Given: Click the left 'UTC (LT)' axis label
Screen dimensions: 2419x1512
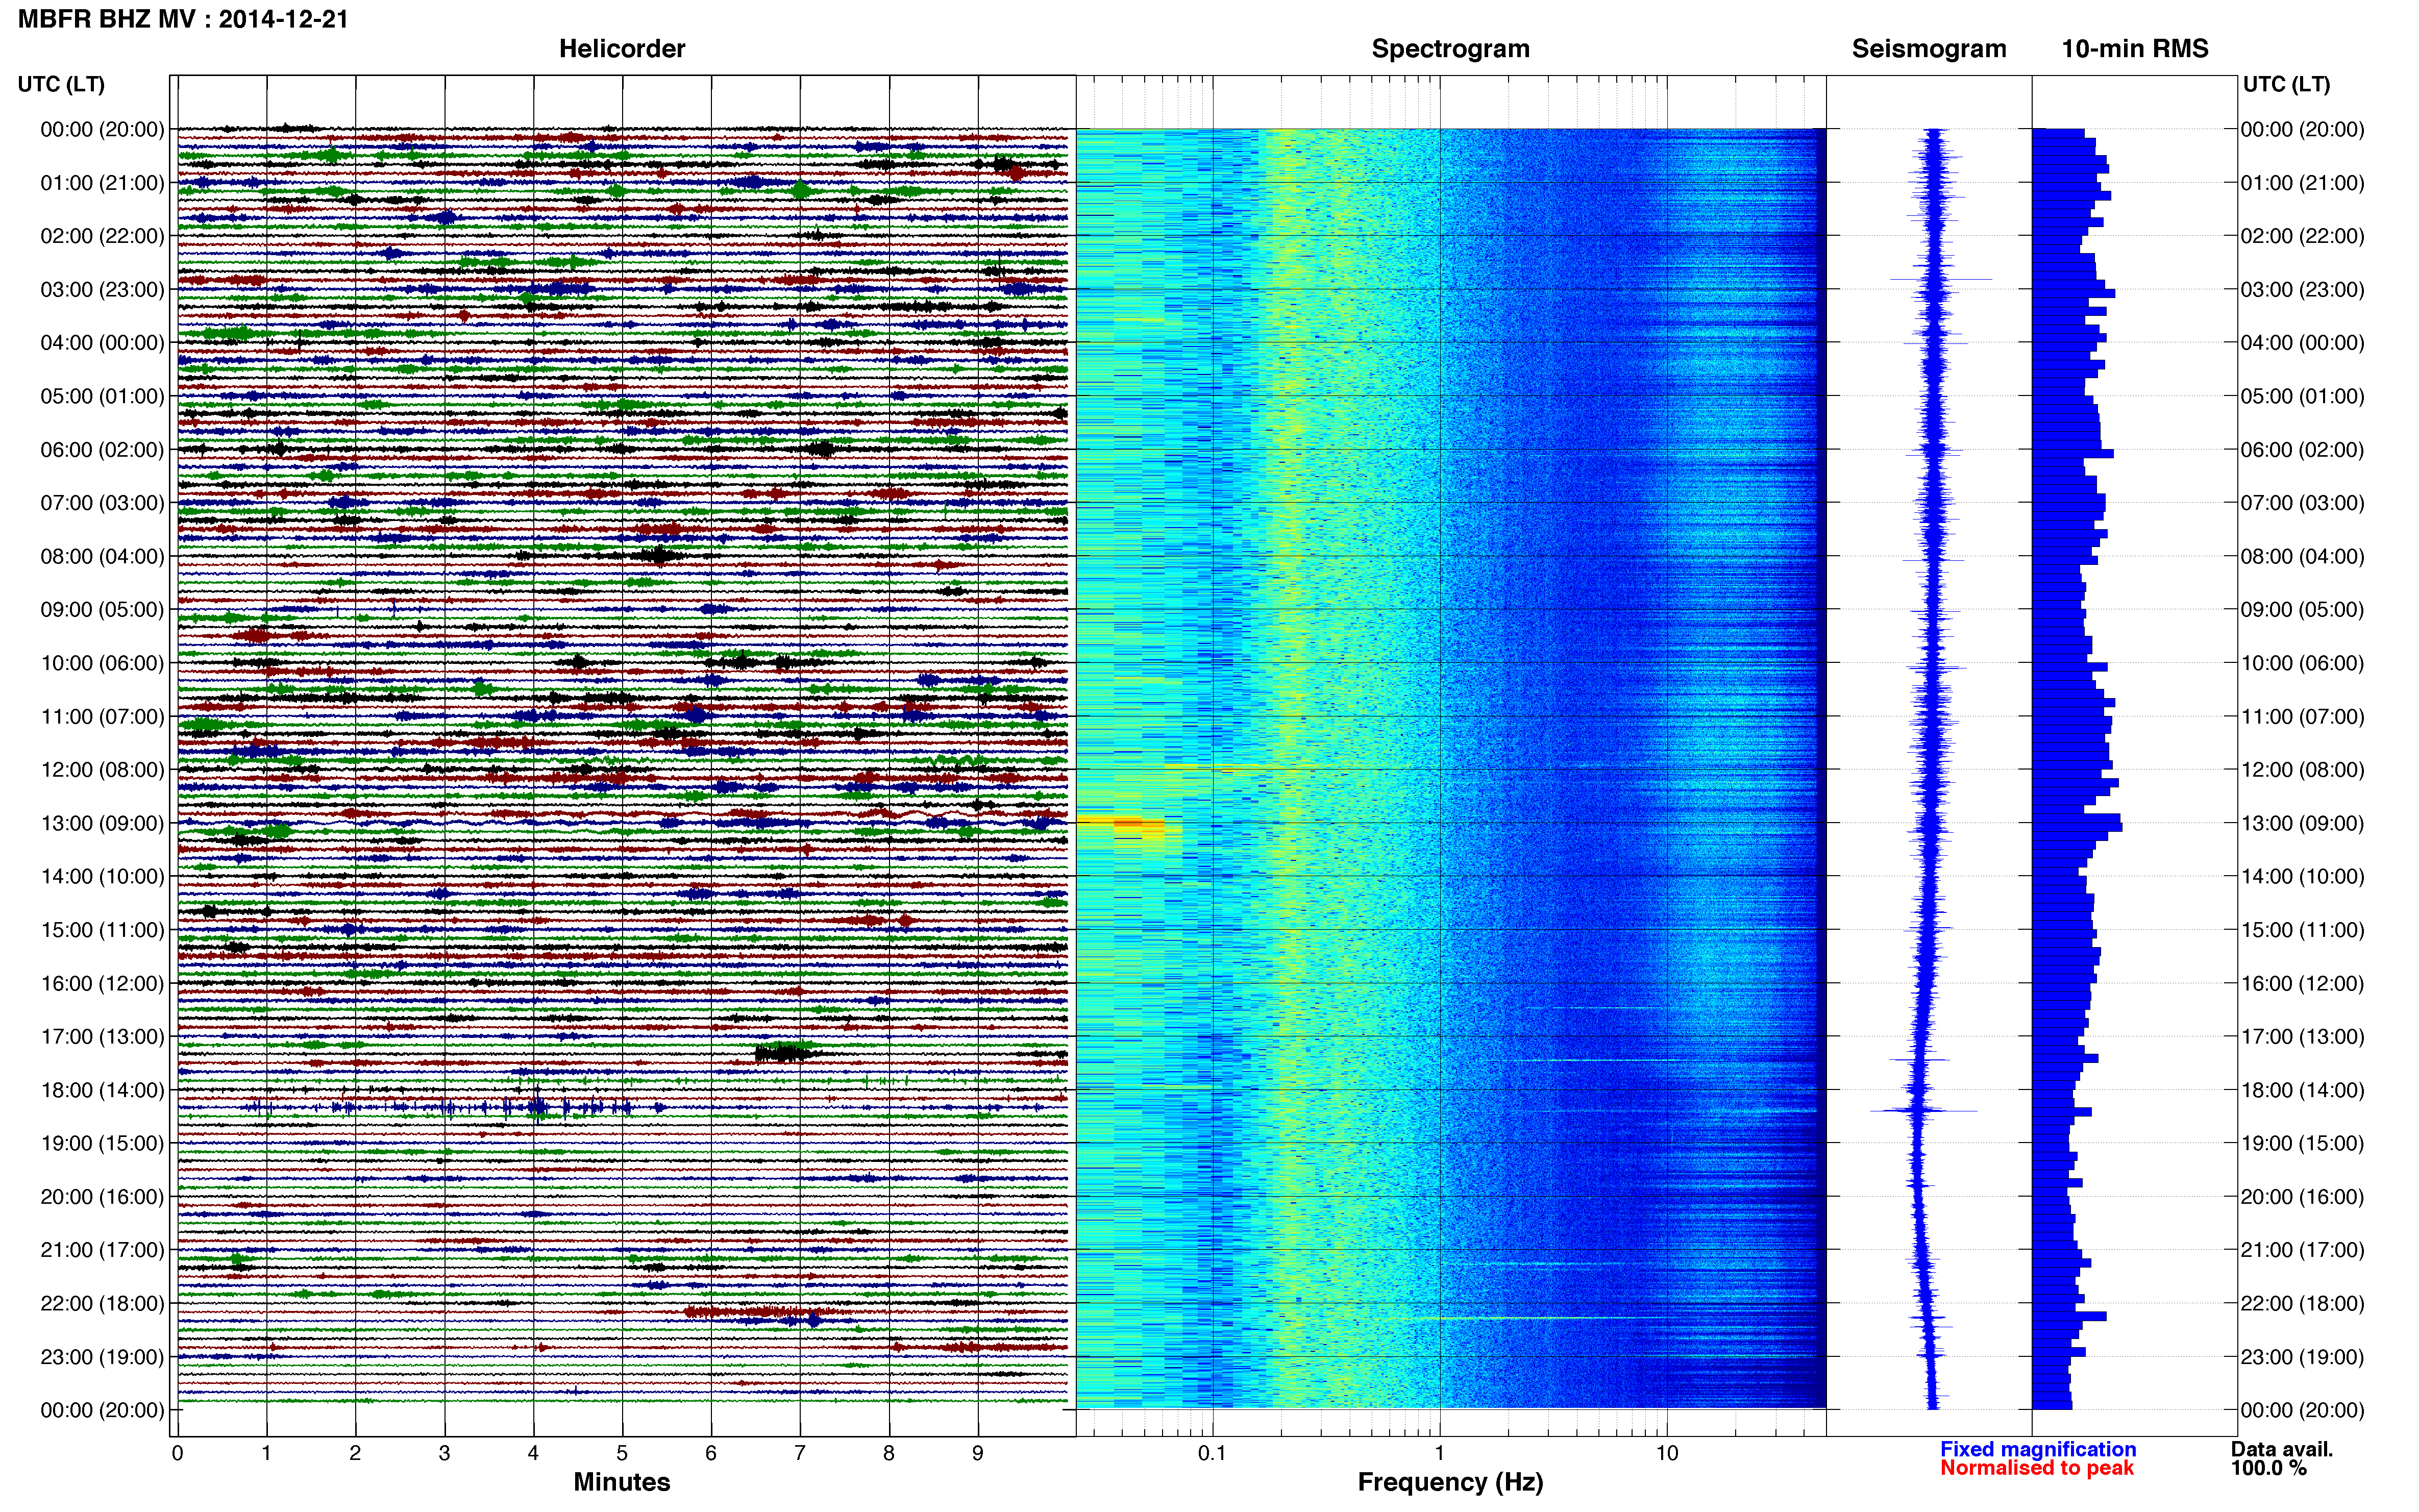Looking at the screenshot, I should tap(61, 84).
